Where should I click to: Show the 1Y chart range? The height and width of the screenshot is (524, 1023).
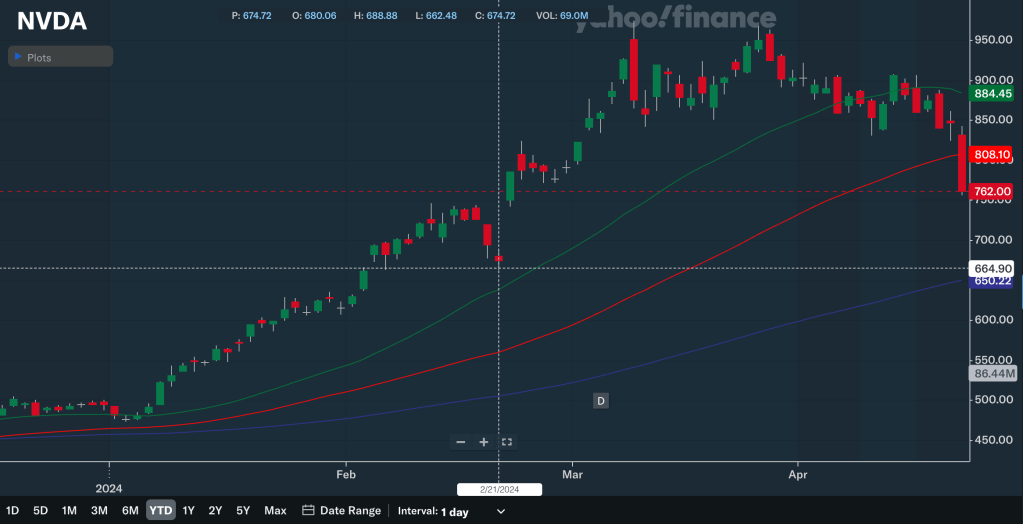[x=188, y=510]
